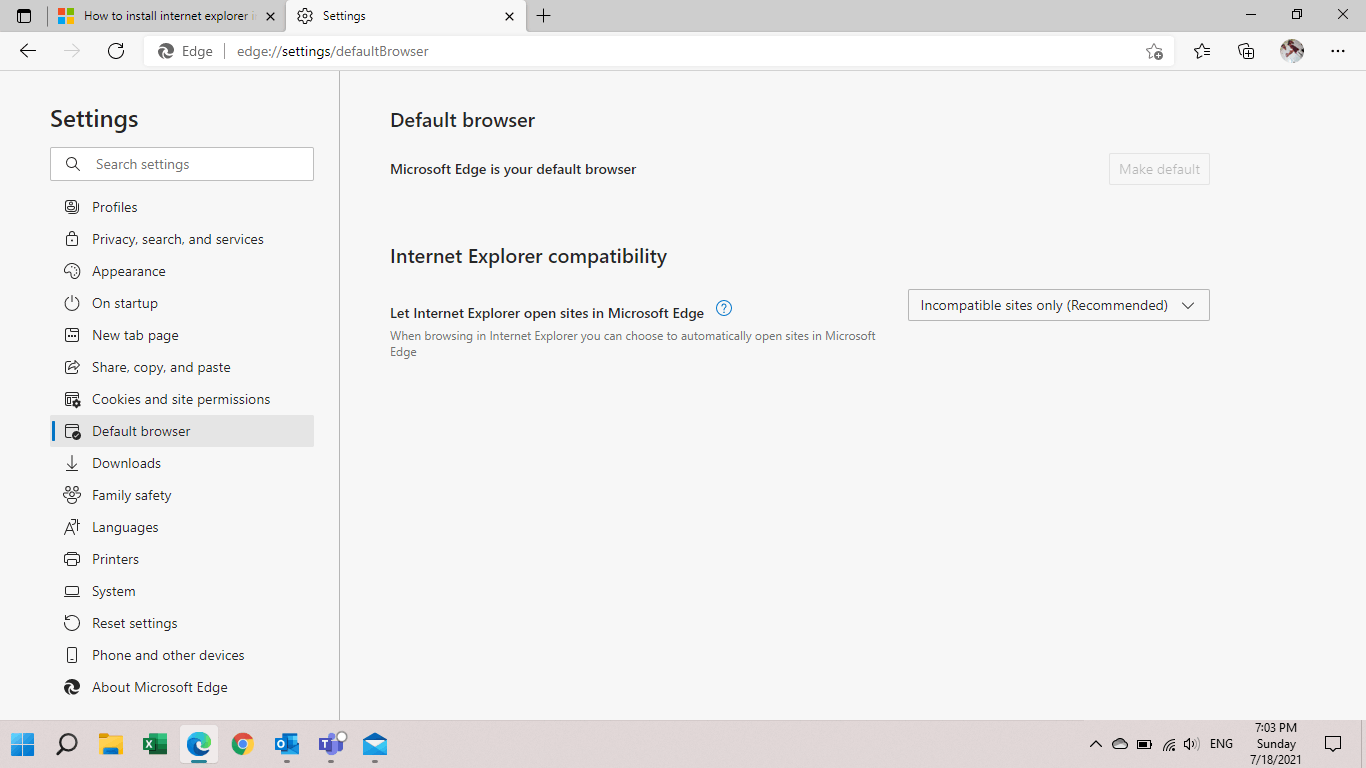Click 'Let Internet Explorer open sites in Microsoft Edge'
The image size is (1366, 768).
[547, 313]
